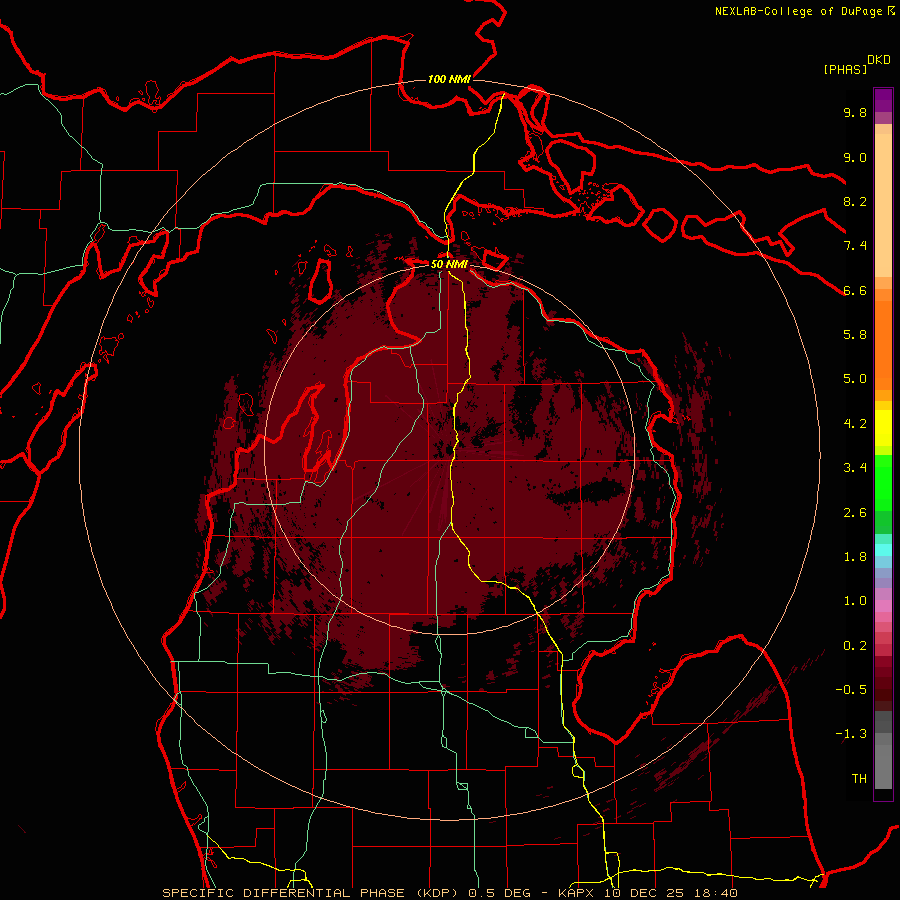Select the 7.4 scale label

point(855,246)
